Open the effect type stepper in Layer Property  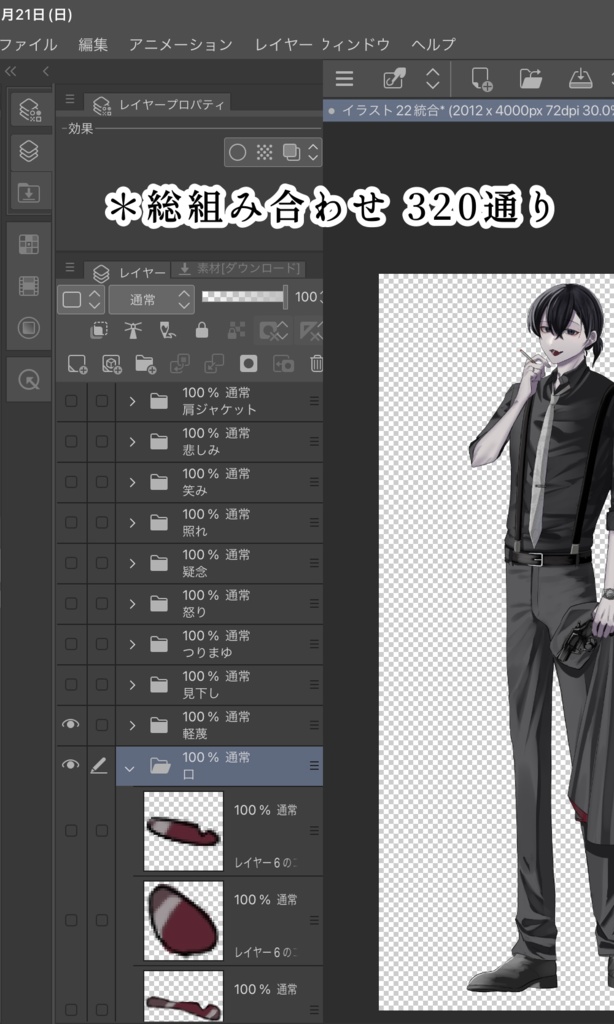coord(313,152)
